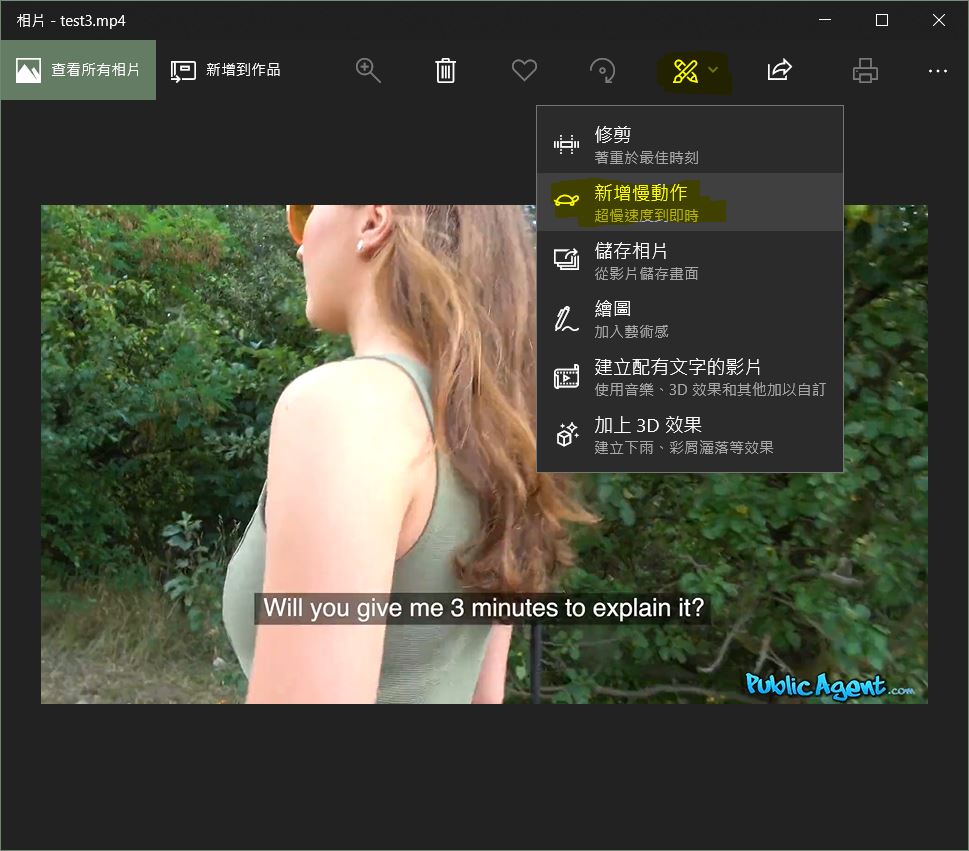Select 加上 3D 效果 menu item
The image size is (969, 851).
tap(690, 434)
